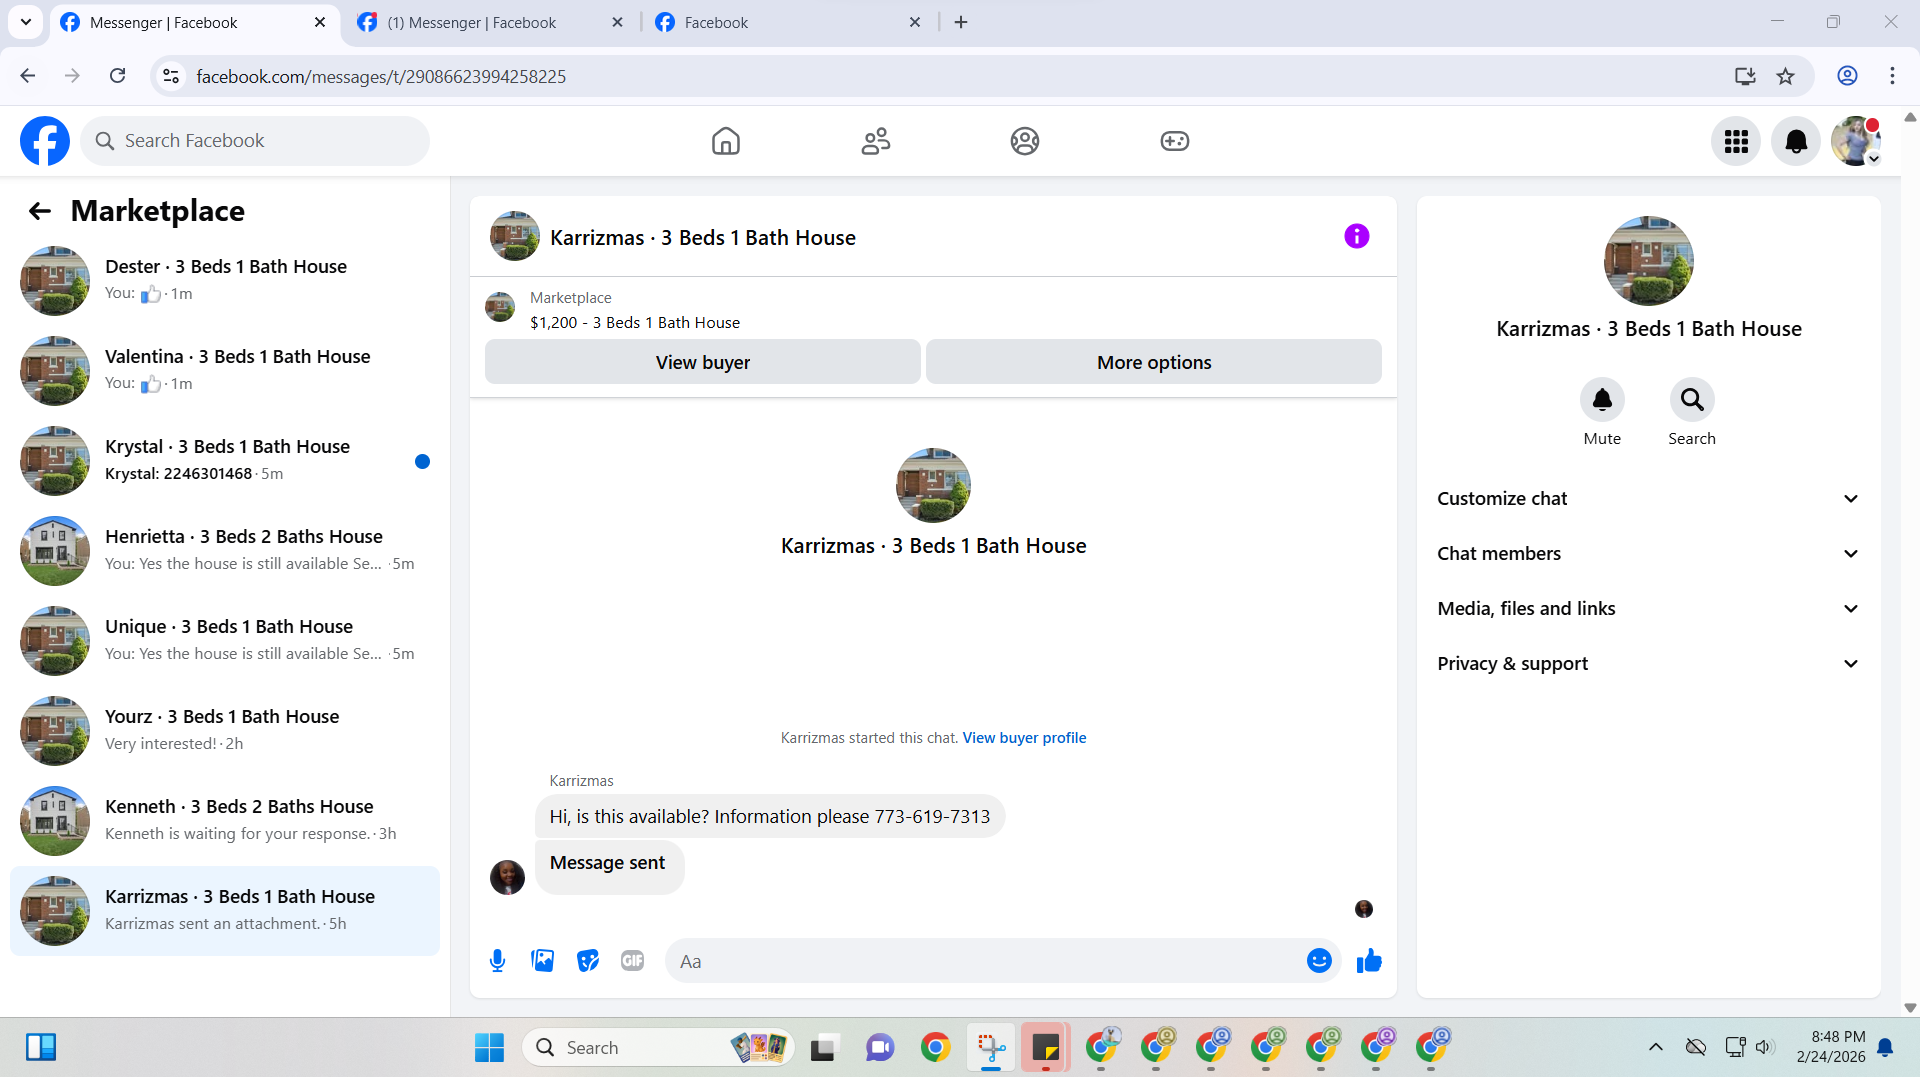
Task: Open Facebook notifications bell
Action: coord(1796,141)
